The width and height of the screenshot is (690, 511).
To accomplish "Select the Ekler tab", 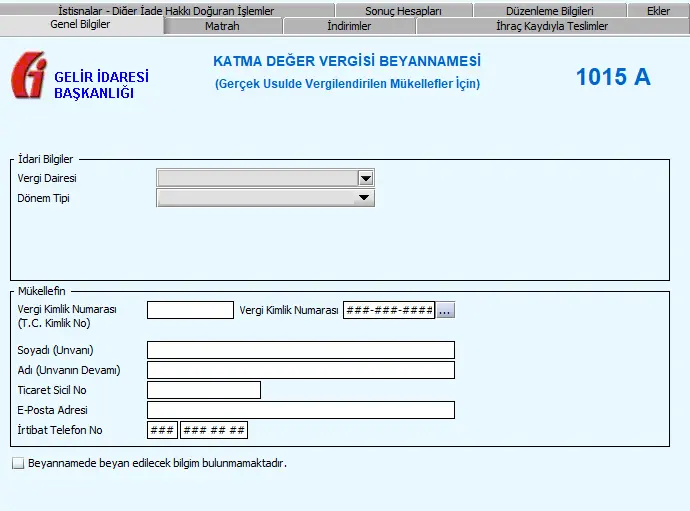I will (658, 11).
